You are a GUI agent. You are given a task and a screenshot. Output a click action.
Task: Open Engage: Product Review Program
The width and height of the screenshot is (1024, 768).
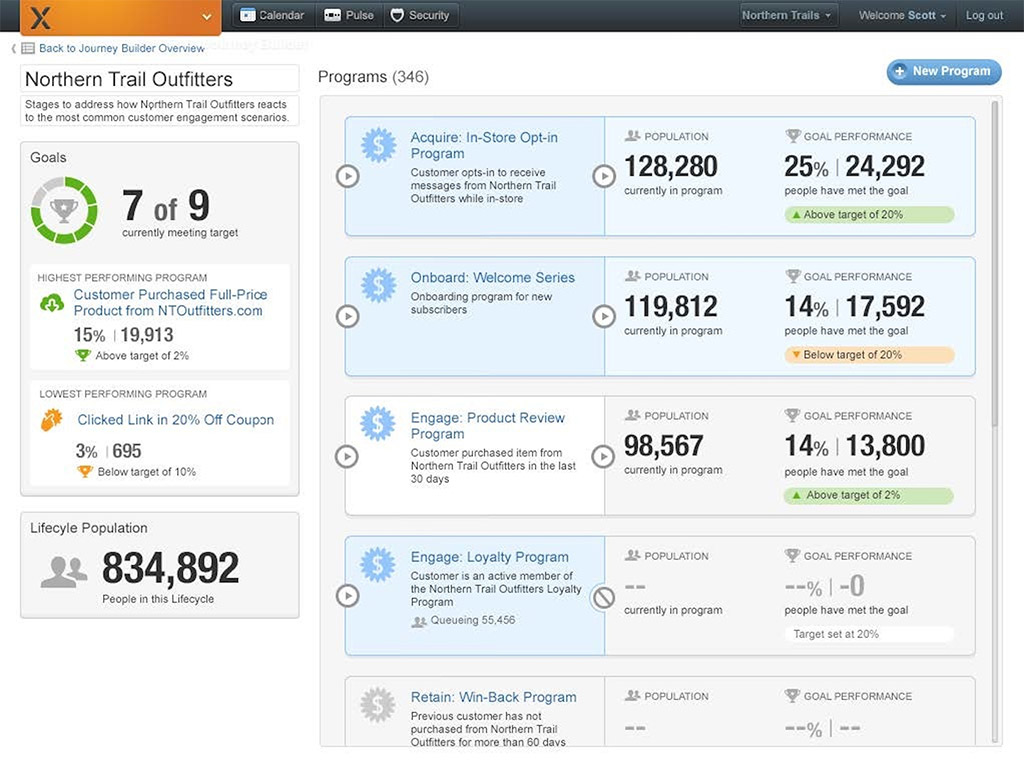coord(487,426)
